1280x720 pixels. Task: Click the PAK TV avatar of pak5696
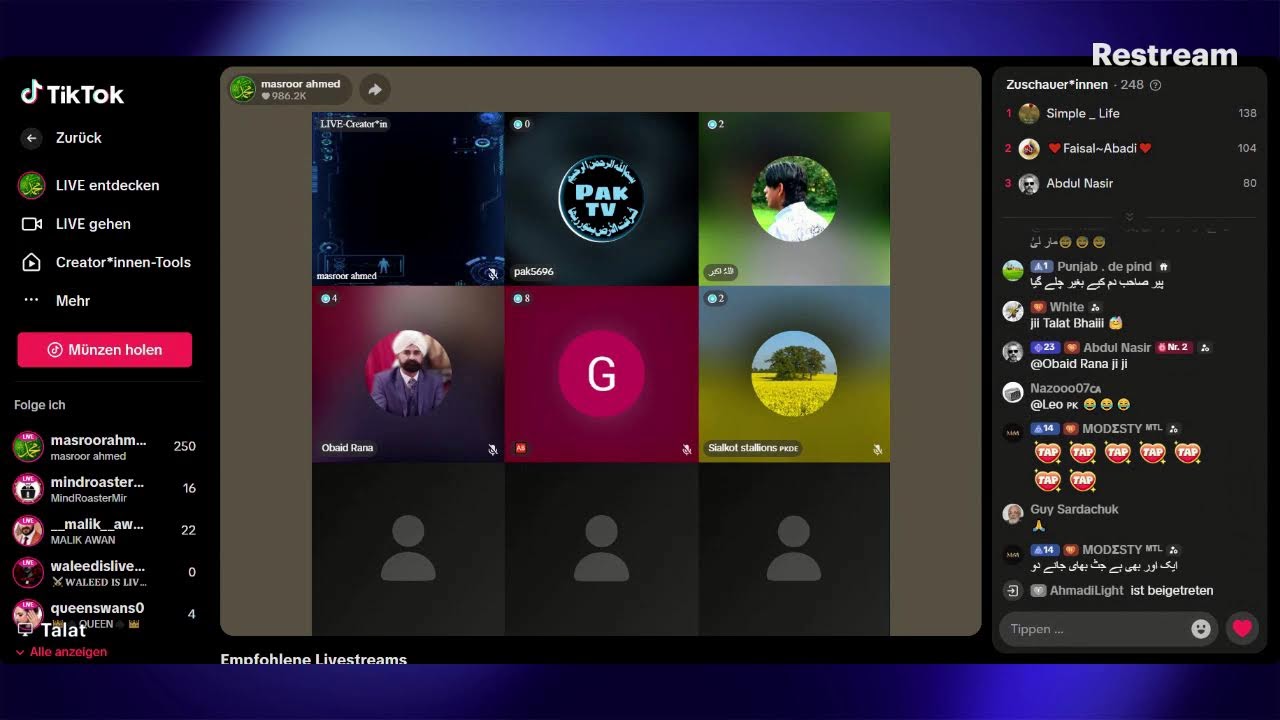(601, 198)
